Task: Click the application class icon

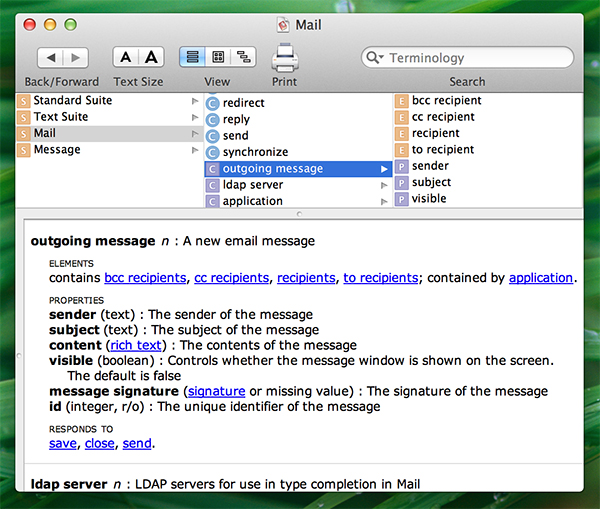Action: coord(212,202)
